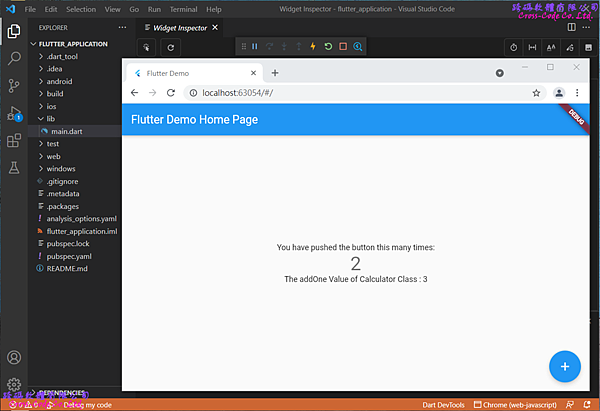Click the Chrome localhost address bar
Image resolution: width=600 pixels, height=411 pixels.
350,92
